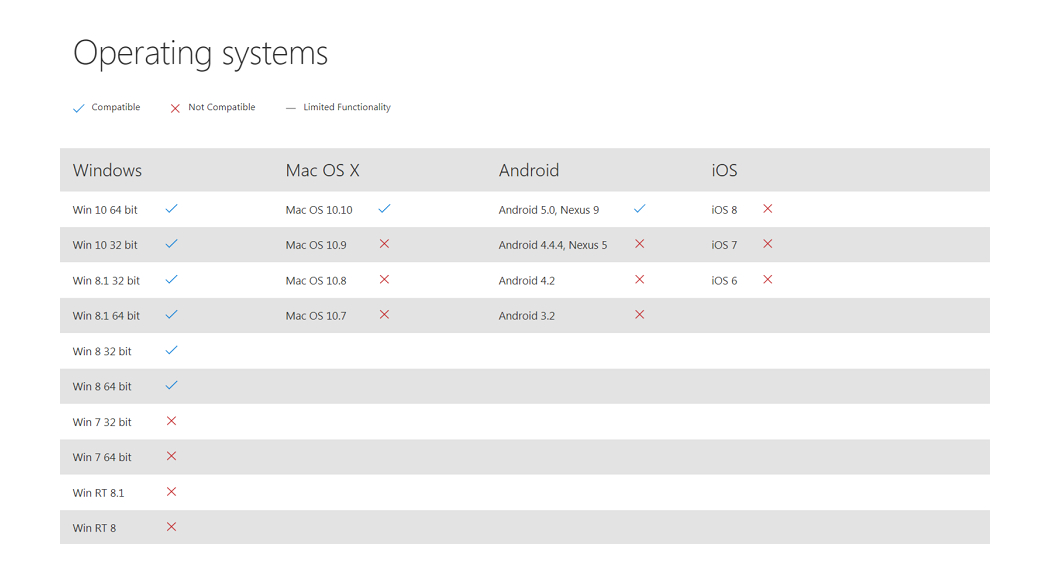This screenshot has width=1050, height=572.
Task: Click the 'iOS 8' text
Action: pyautogui.click(x=725, y=210)
